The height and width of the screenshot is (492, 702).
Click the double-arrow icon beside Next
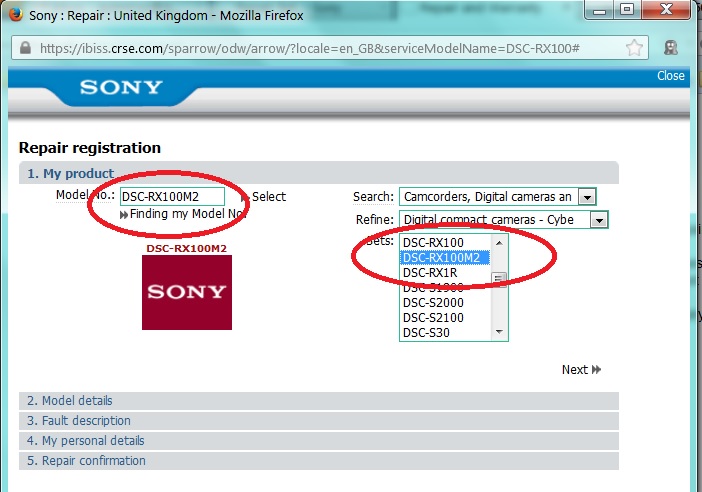coord(597,370)
